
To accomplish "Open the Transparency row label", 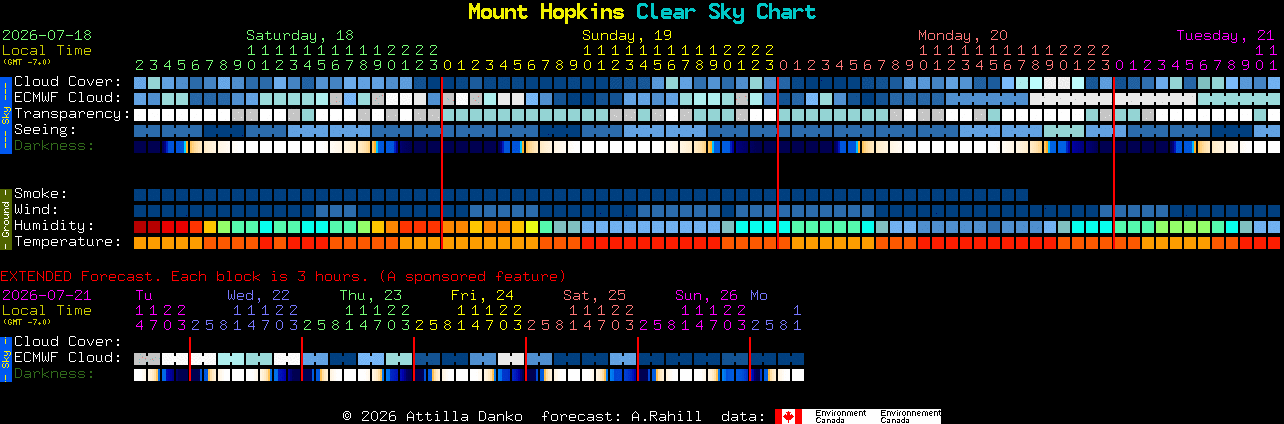I will (72, 114).
